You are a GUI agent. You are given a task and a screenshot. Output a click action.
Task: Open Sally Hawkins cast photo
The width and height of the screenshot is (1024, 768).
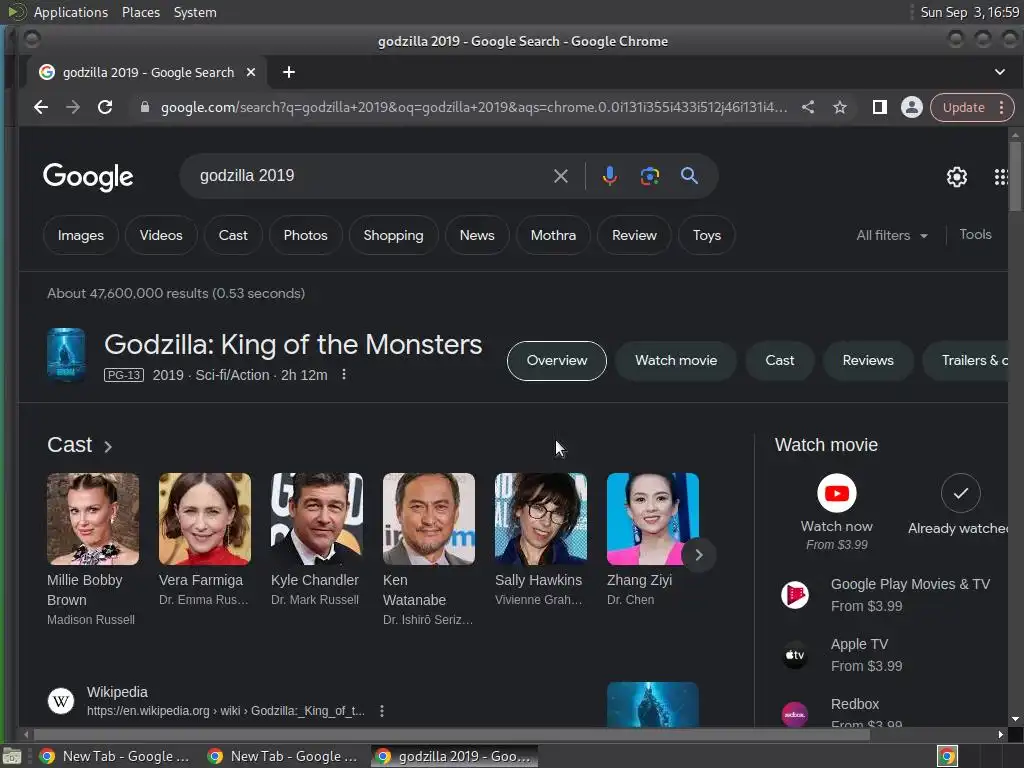(541, 519)
